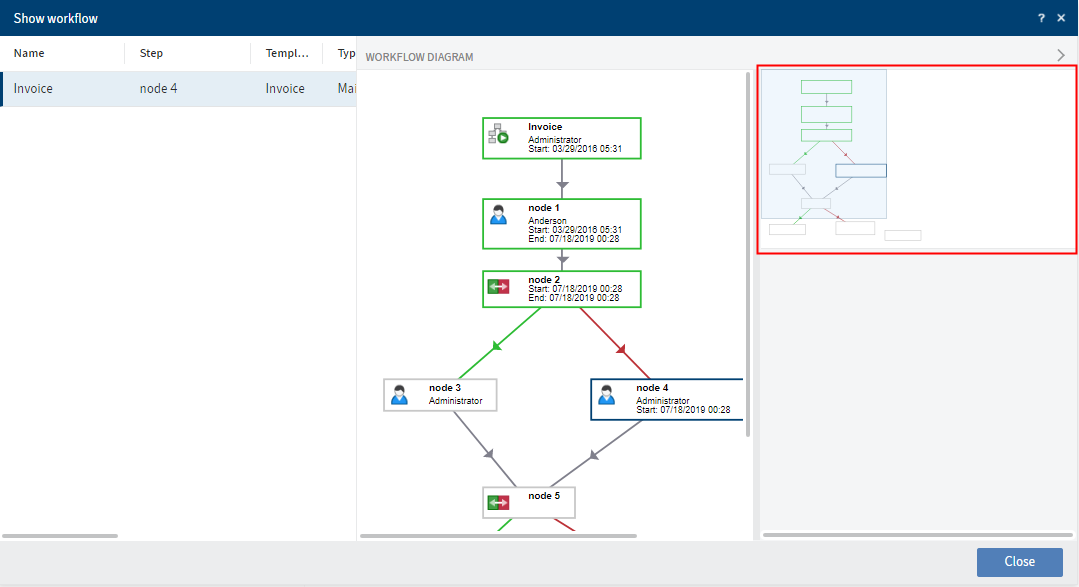The height and width of the screenshot is (587, 1079).
Task: Click the Invoice start node workflow icon
Action: pos(498,135)
